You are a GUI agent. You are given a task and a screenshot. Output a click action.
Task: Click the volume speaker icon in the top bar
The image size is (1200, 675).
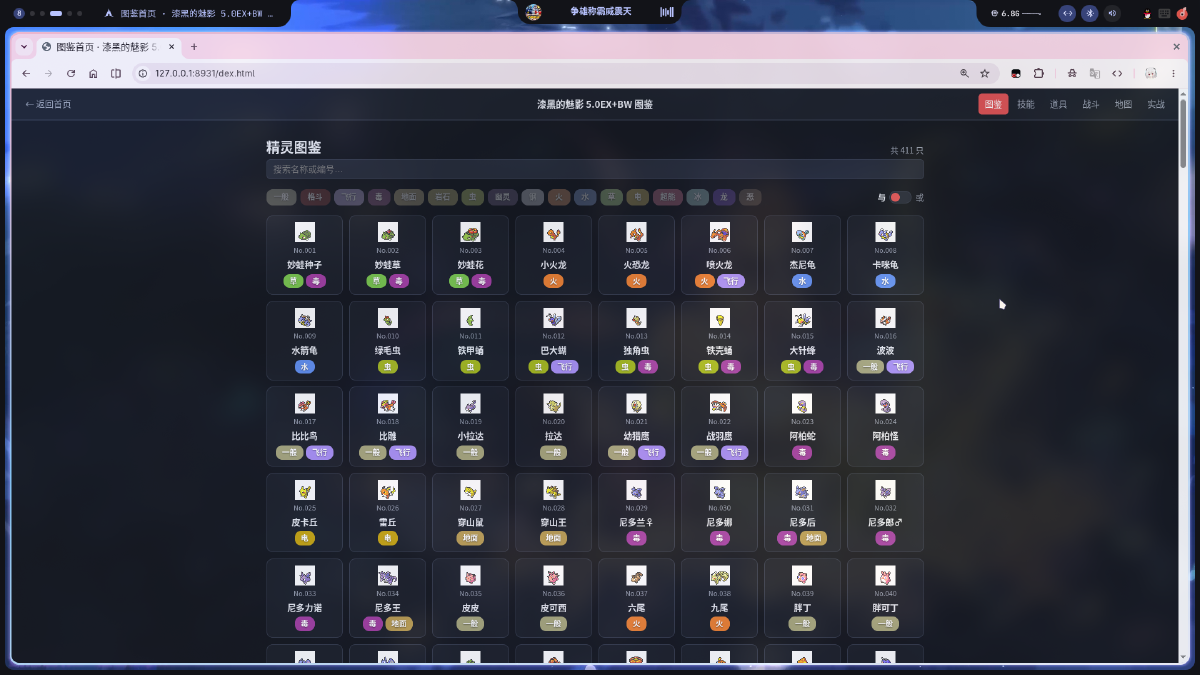(1112, 13)
